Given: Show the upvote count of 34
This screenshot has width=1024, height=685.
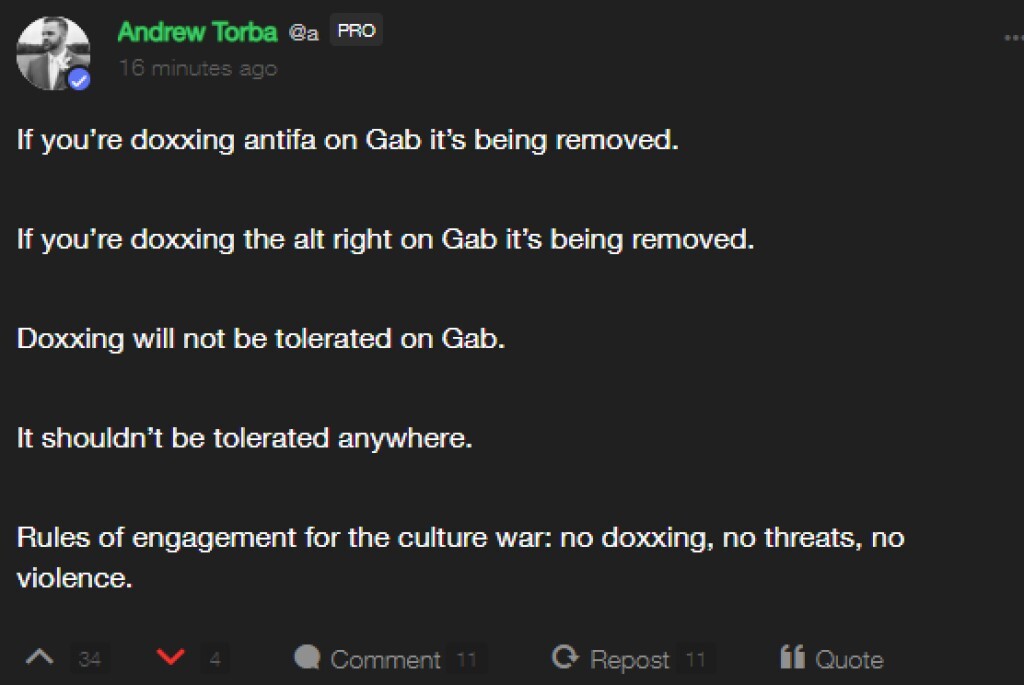Looking at the screenshot, I should point(90,660).
